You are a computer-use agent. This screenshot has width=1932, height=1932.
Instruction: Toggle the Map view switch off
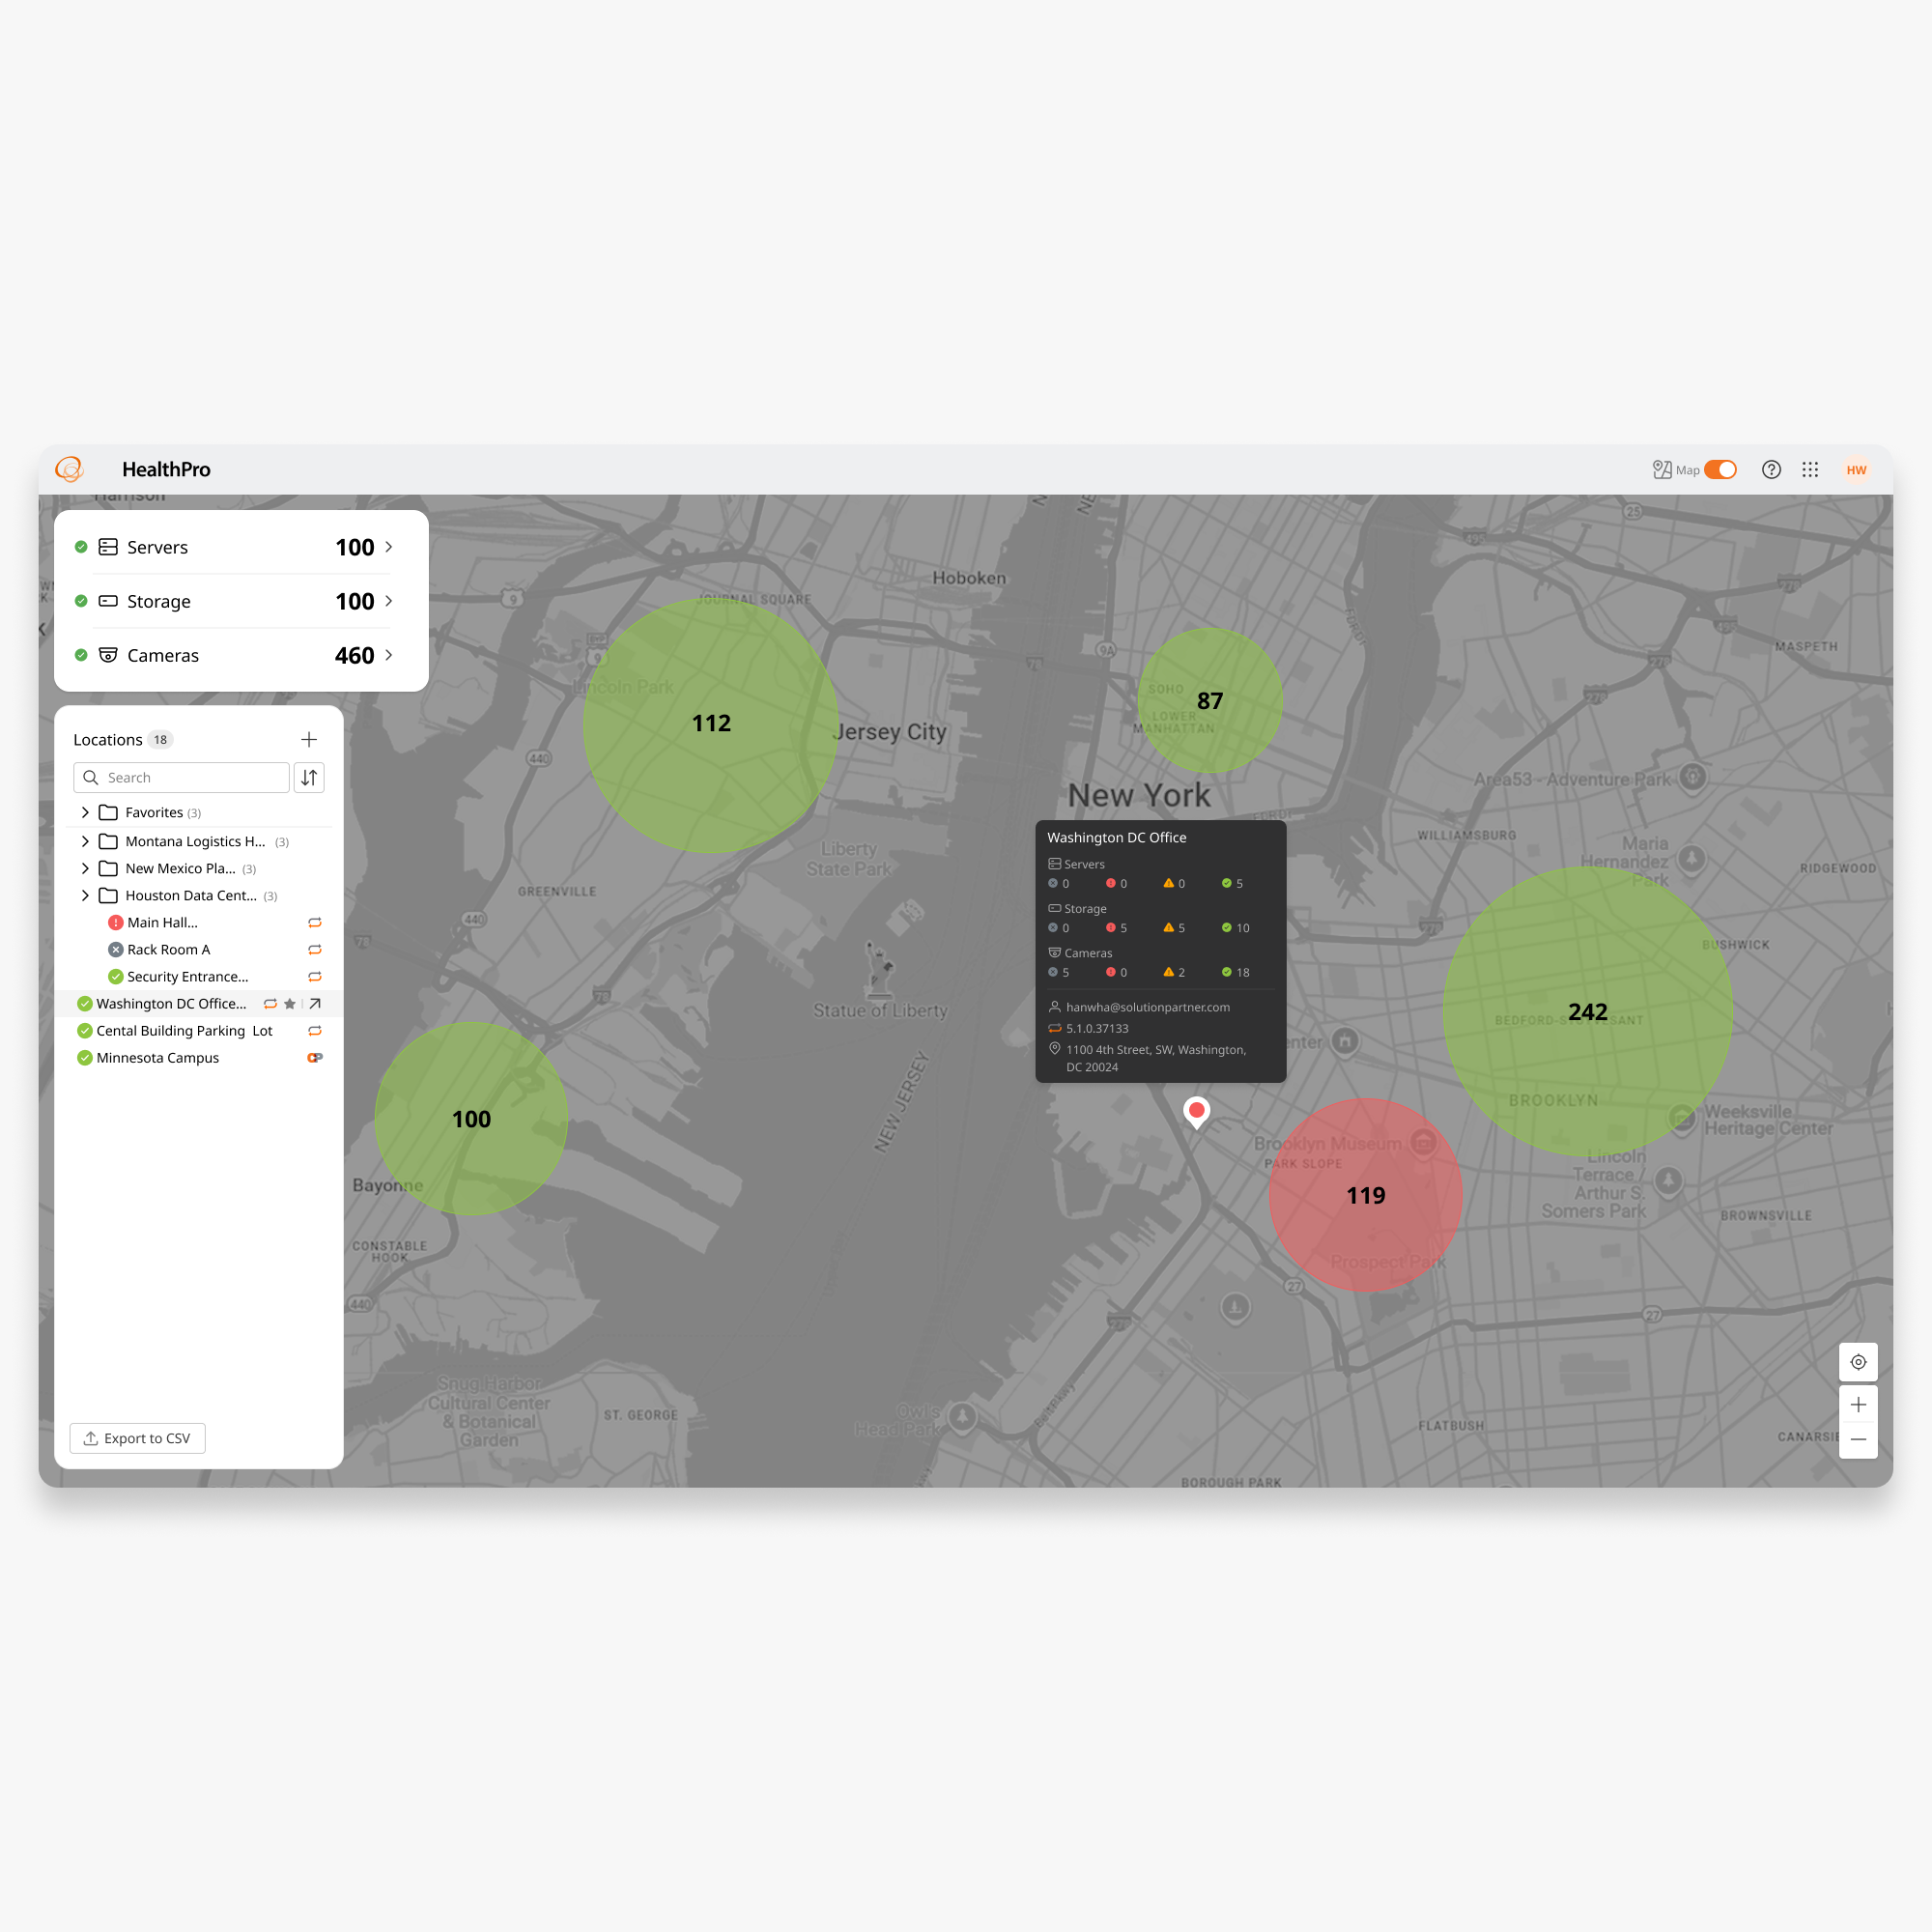point(1720,470)
